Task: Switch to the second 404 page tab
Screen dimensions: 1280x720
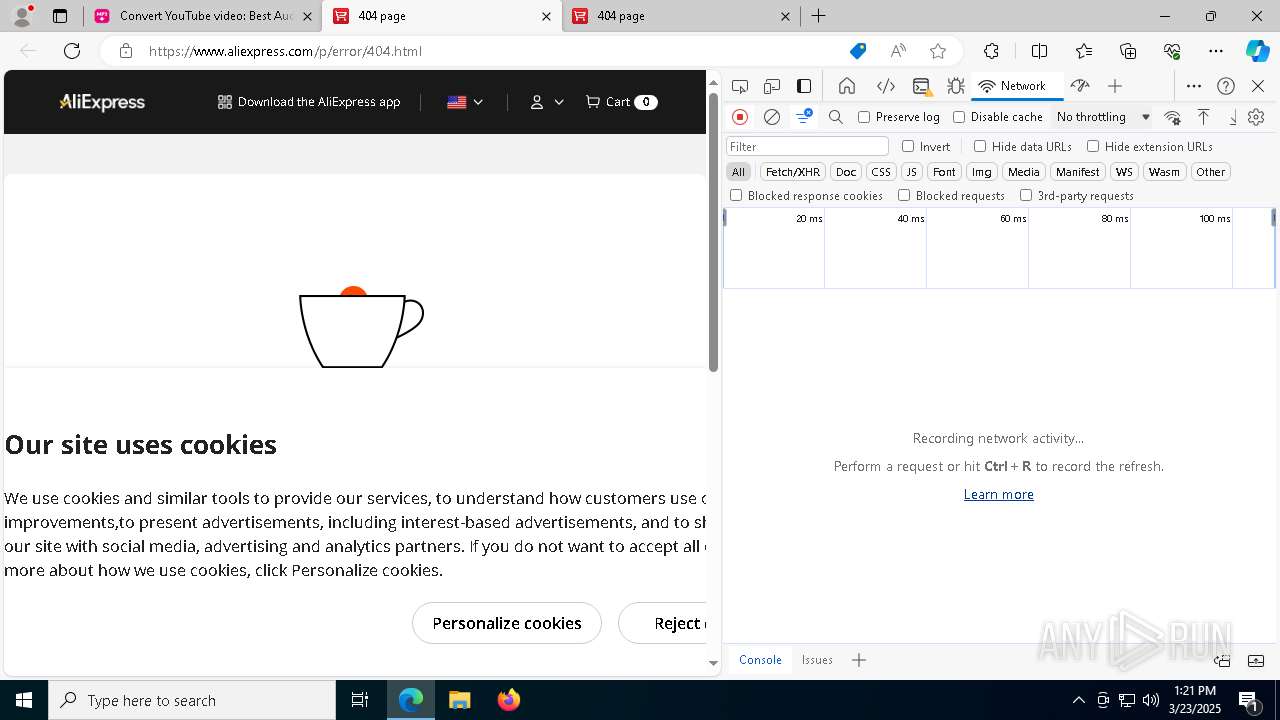Action: (681, 16)
